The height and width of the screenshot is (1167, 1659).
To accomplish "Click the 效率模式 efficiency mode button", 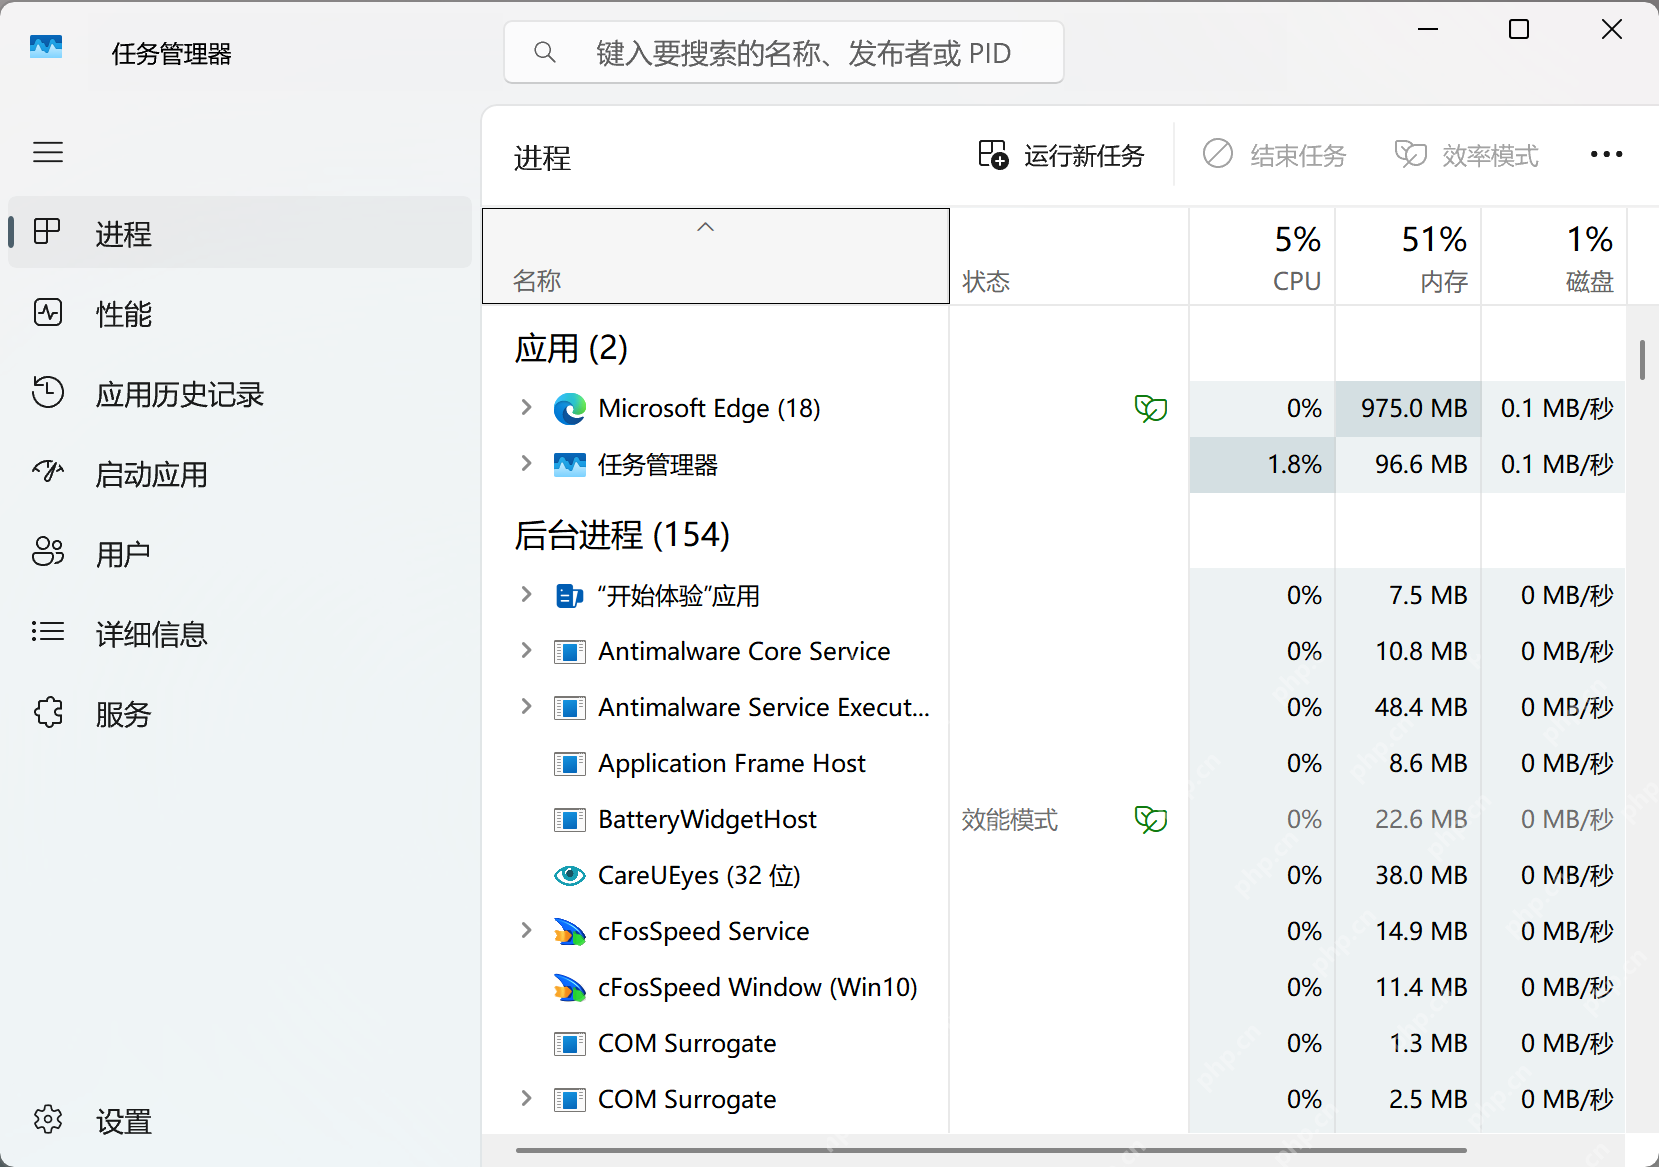I will pyautogui.click(x=1467, y=155).
